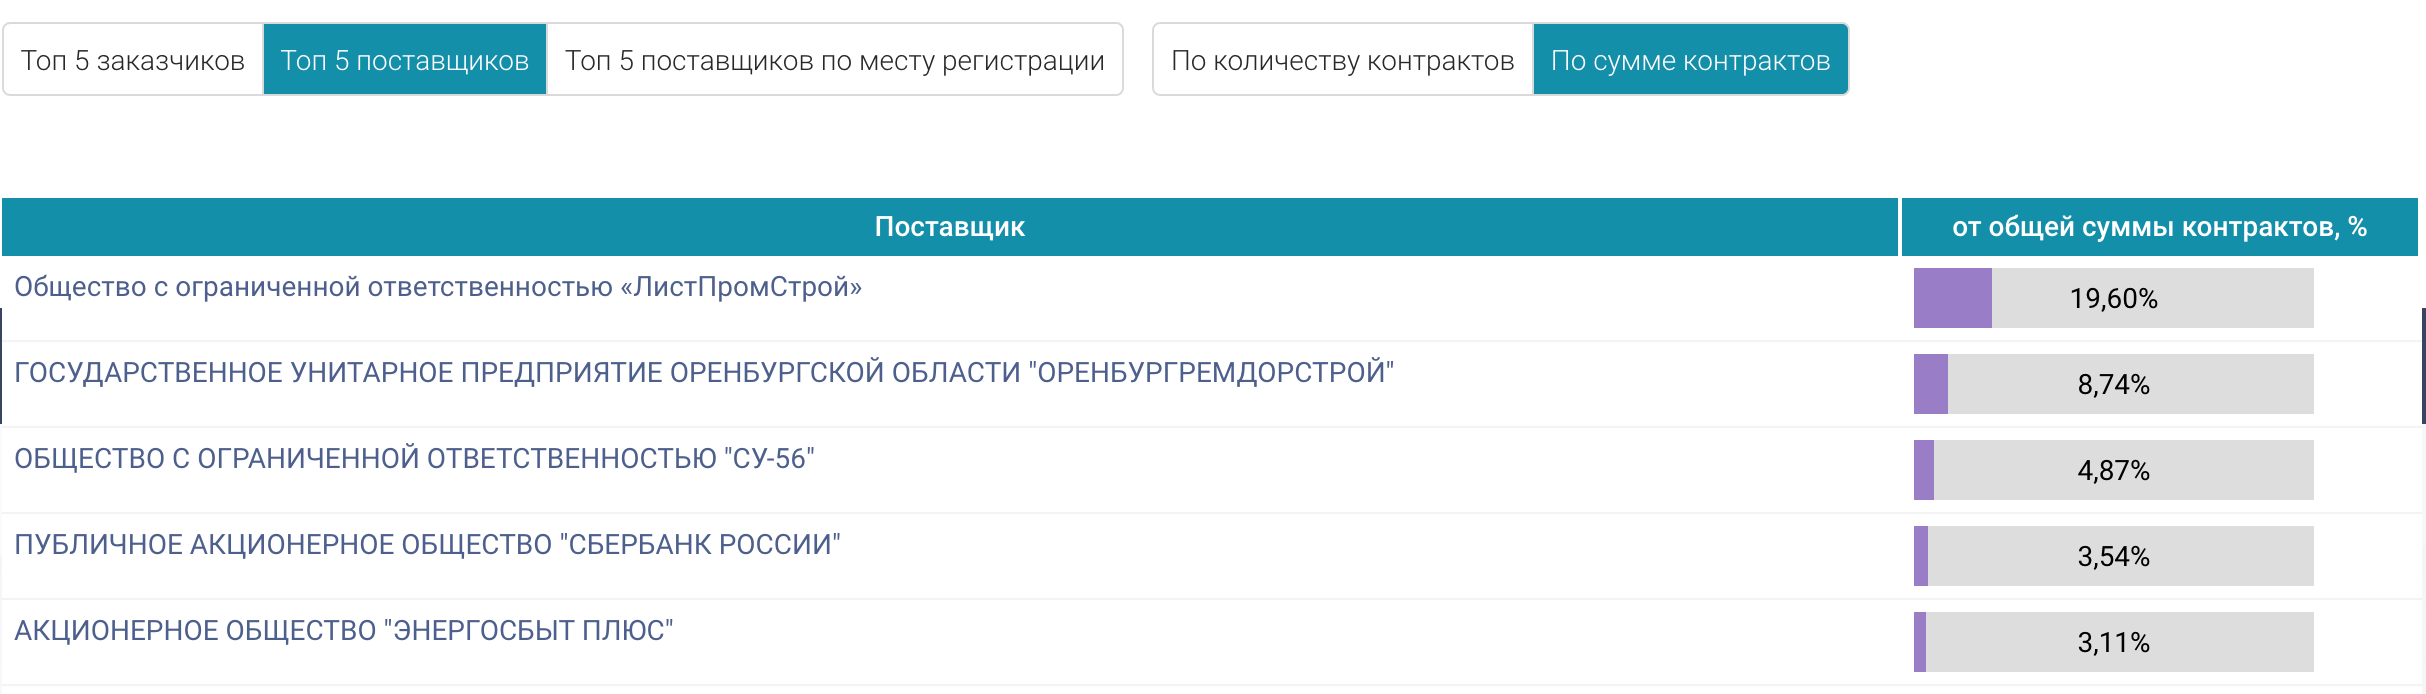
Task: Toggle ranking to По количеству контрактов
Action: [1342, 60]
